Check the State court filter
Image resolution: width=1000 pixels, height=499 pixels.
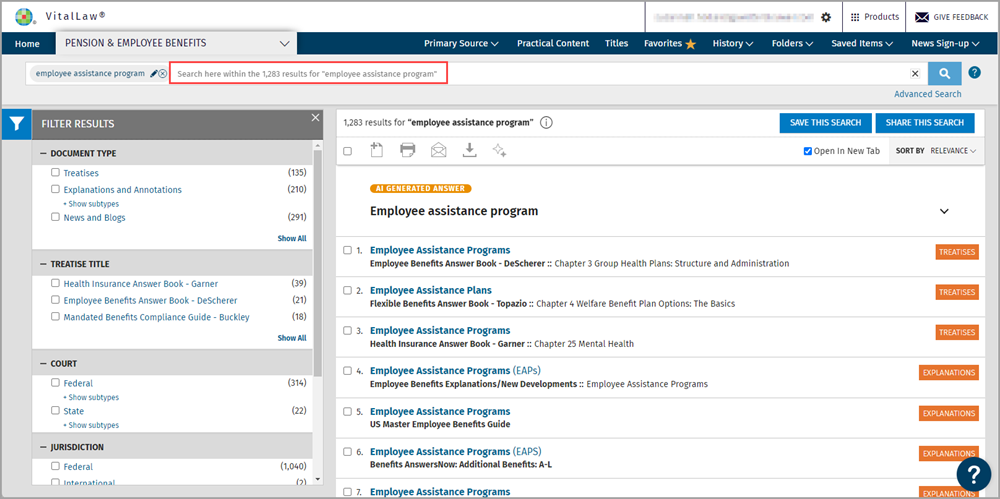(55, 410)
